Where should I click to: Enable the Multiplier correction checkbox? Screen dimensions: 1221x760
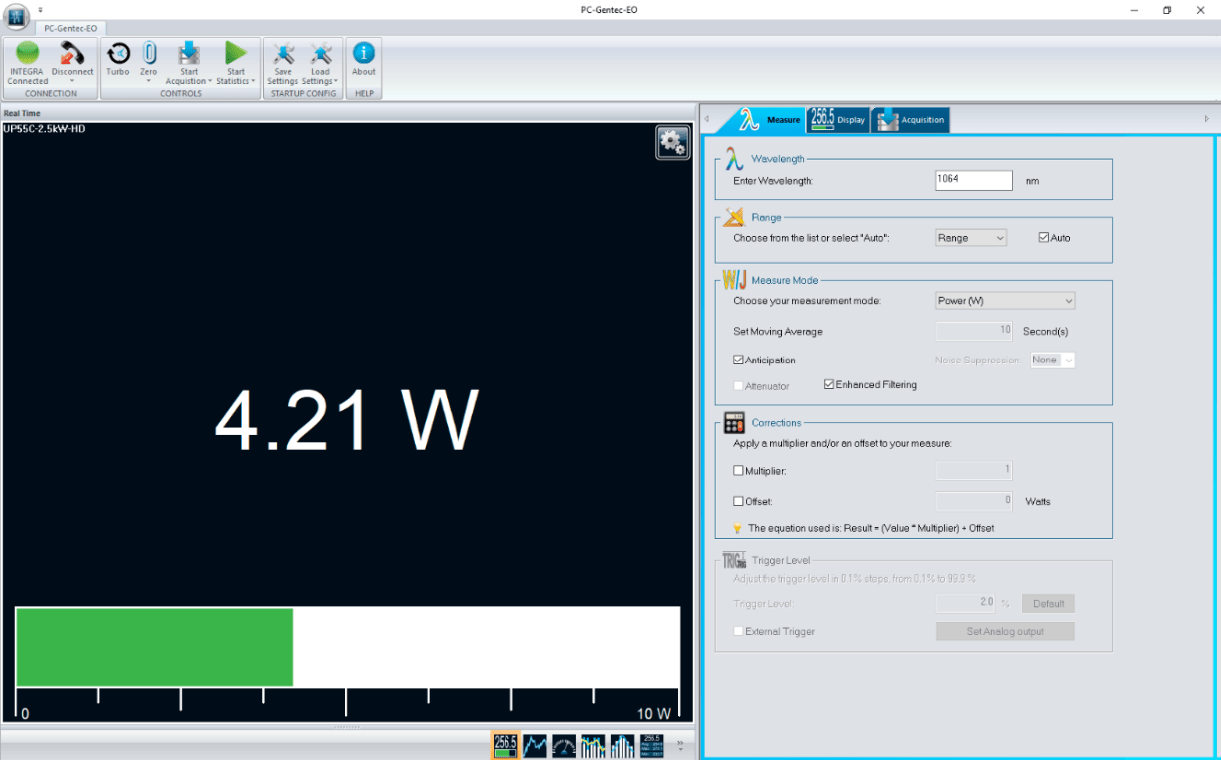point(738,470)
